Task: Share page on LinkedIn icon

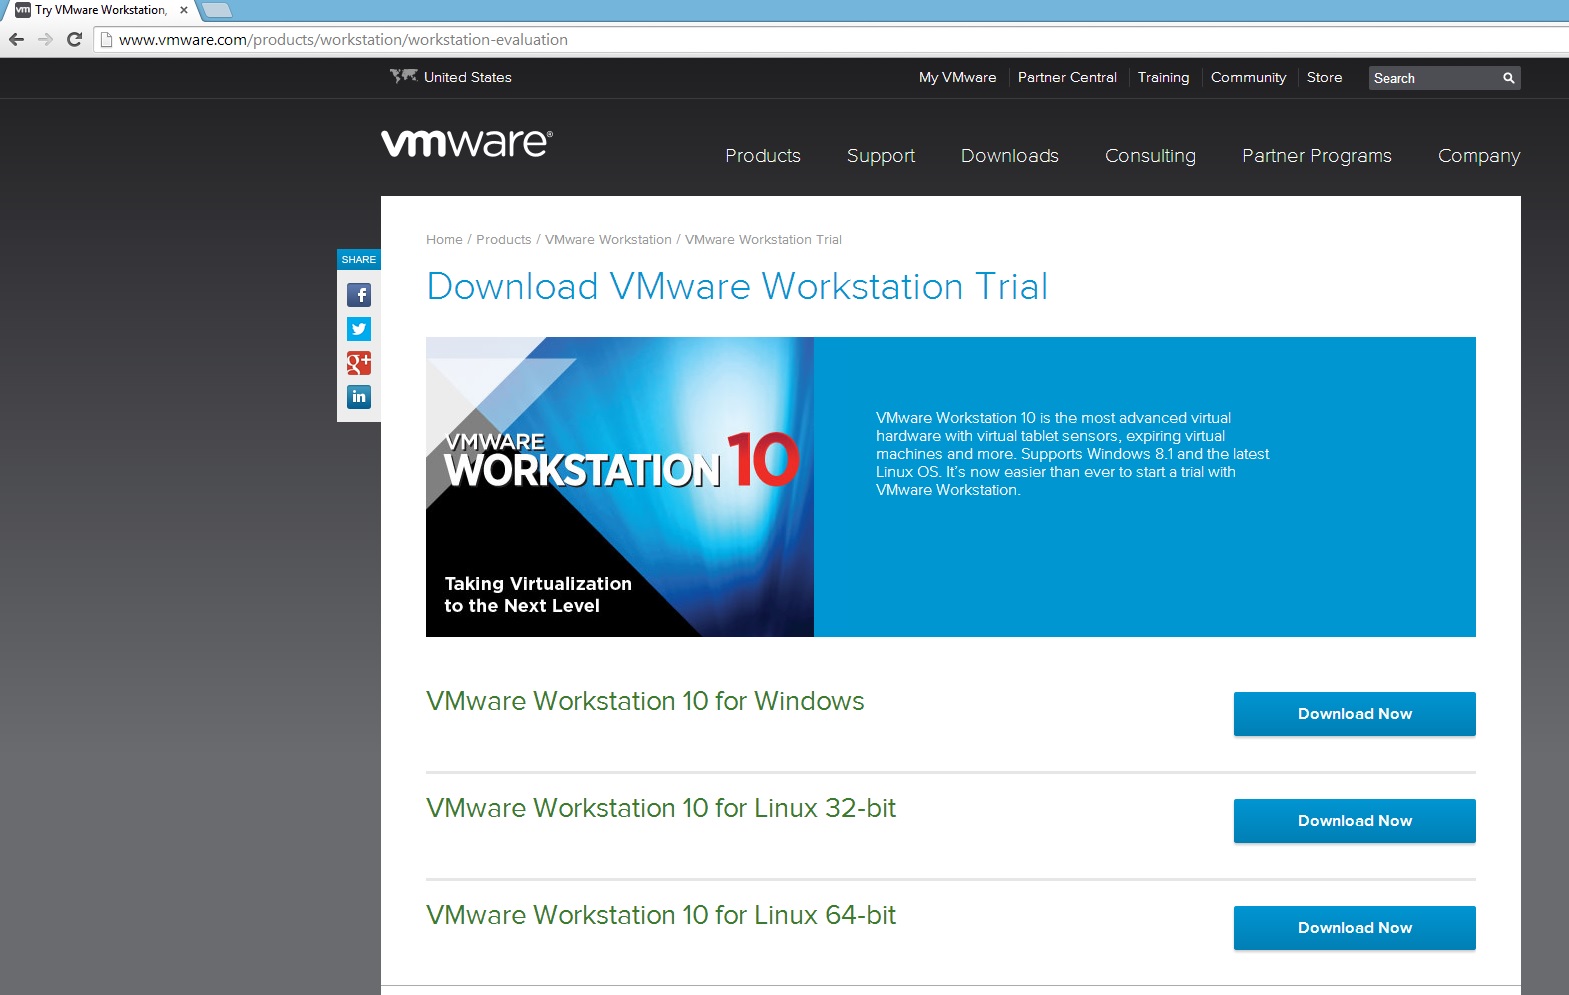Action: coord(358,397)
